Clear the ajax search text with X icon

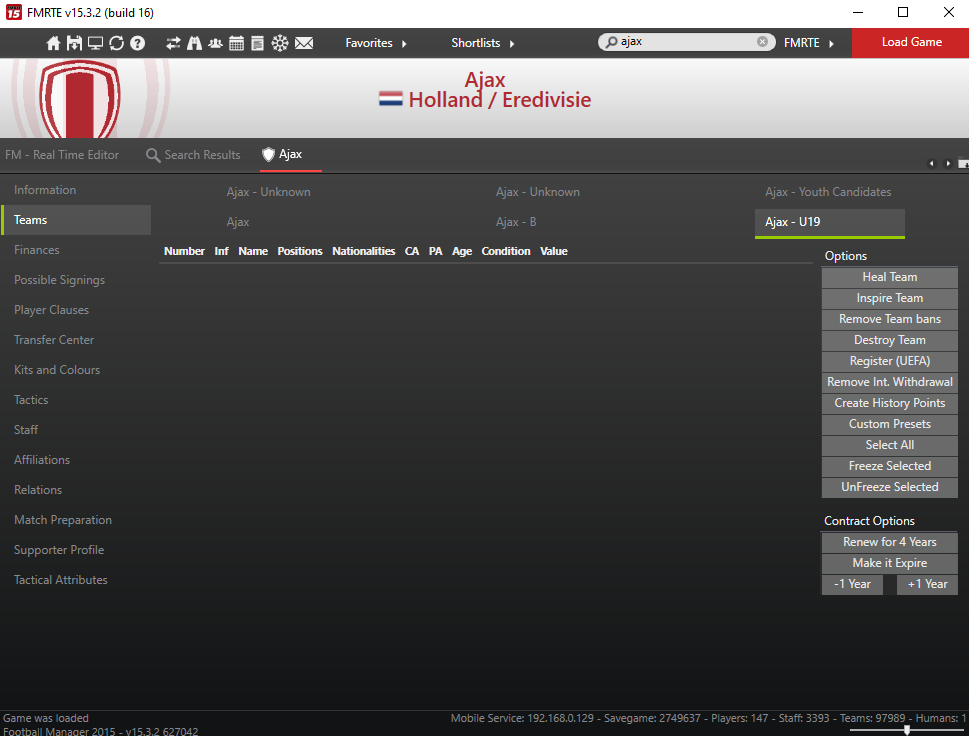click(762, 41)
